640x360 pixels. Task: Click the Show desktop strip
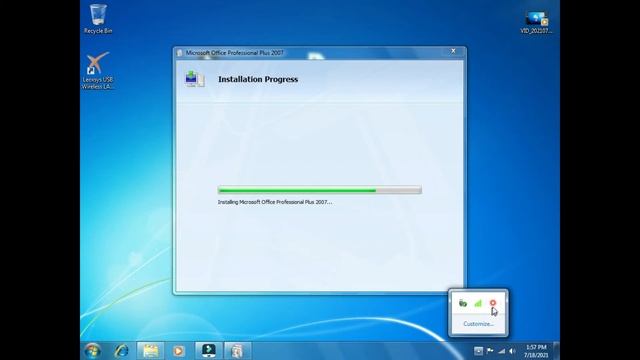[556, 351]
